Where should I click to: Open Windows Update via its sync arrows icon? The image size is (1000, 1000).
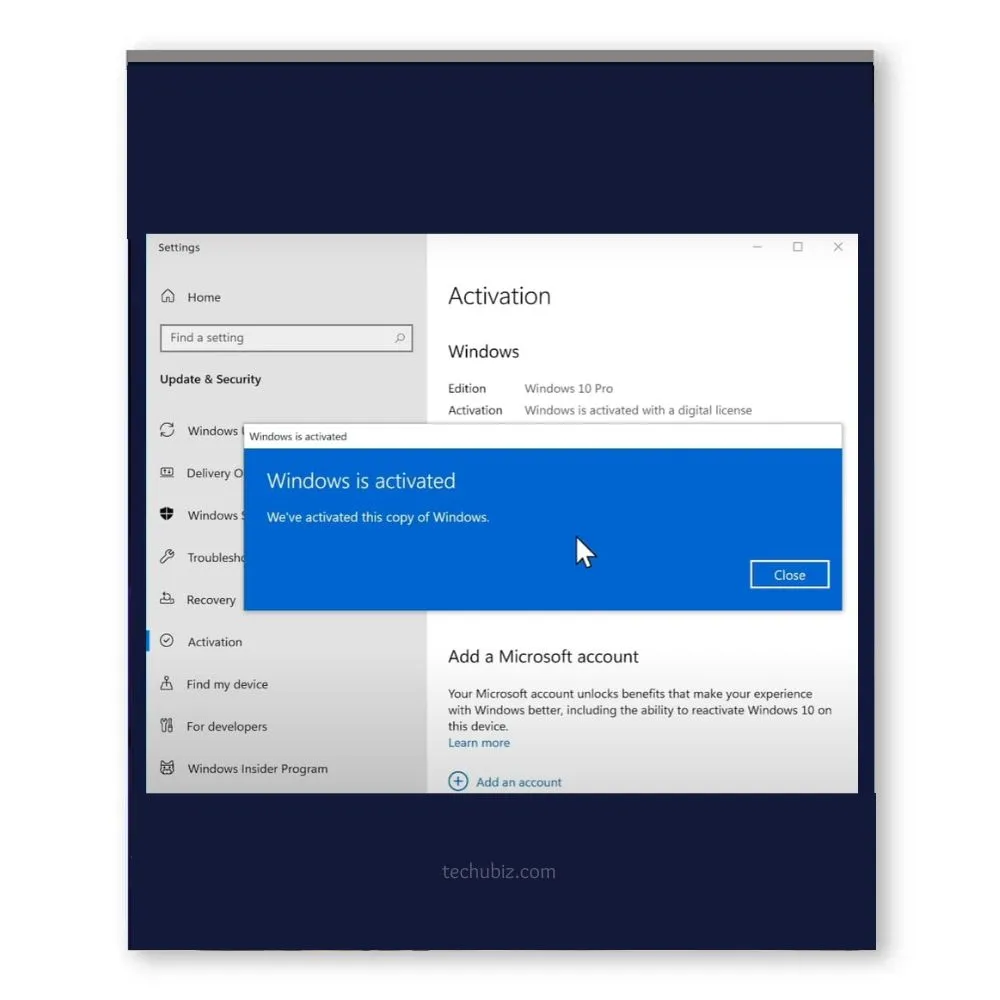pyautogui.click(x=167, y=430)
